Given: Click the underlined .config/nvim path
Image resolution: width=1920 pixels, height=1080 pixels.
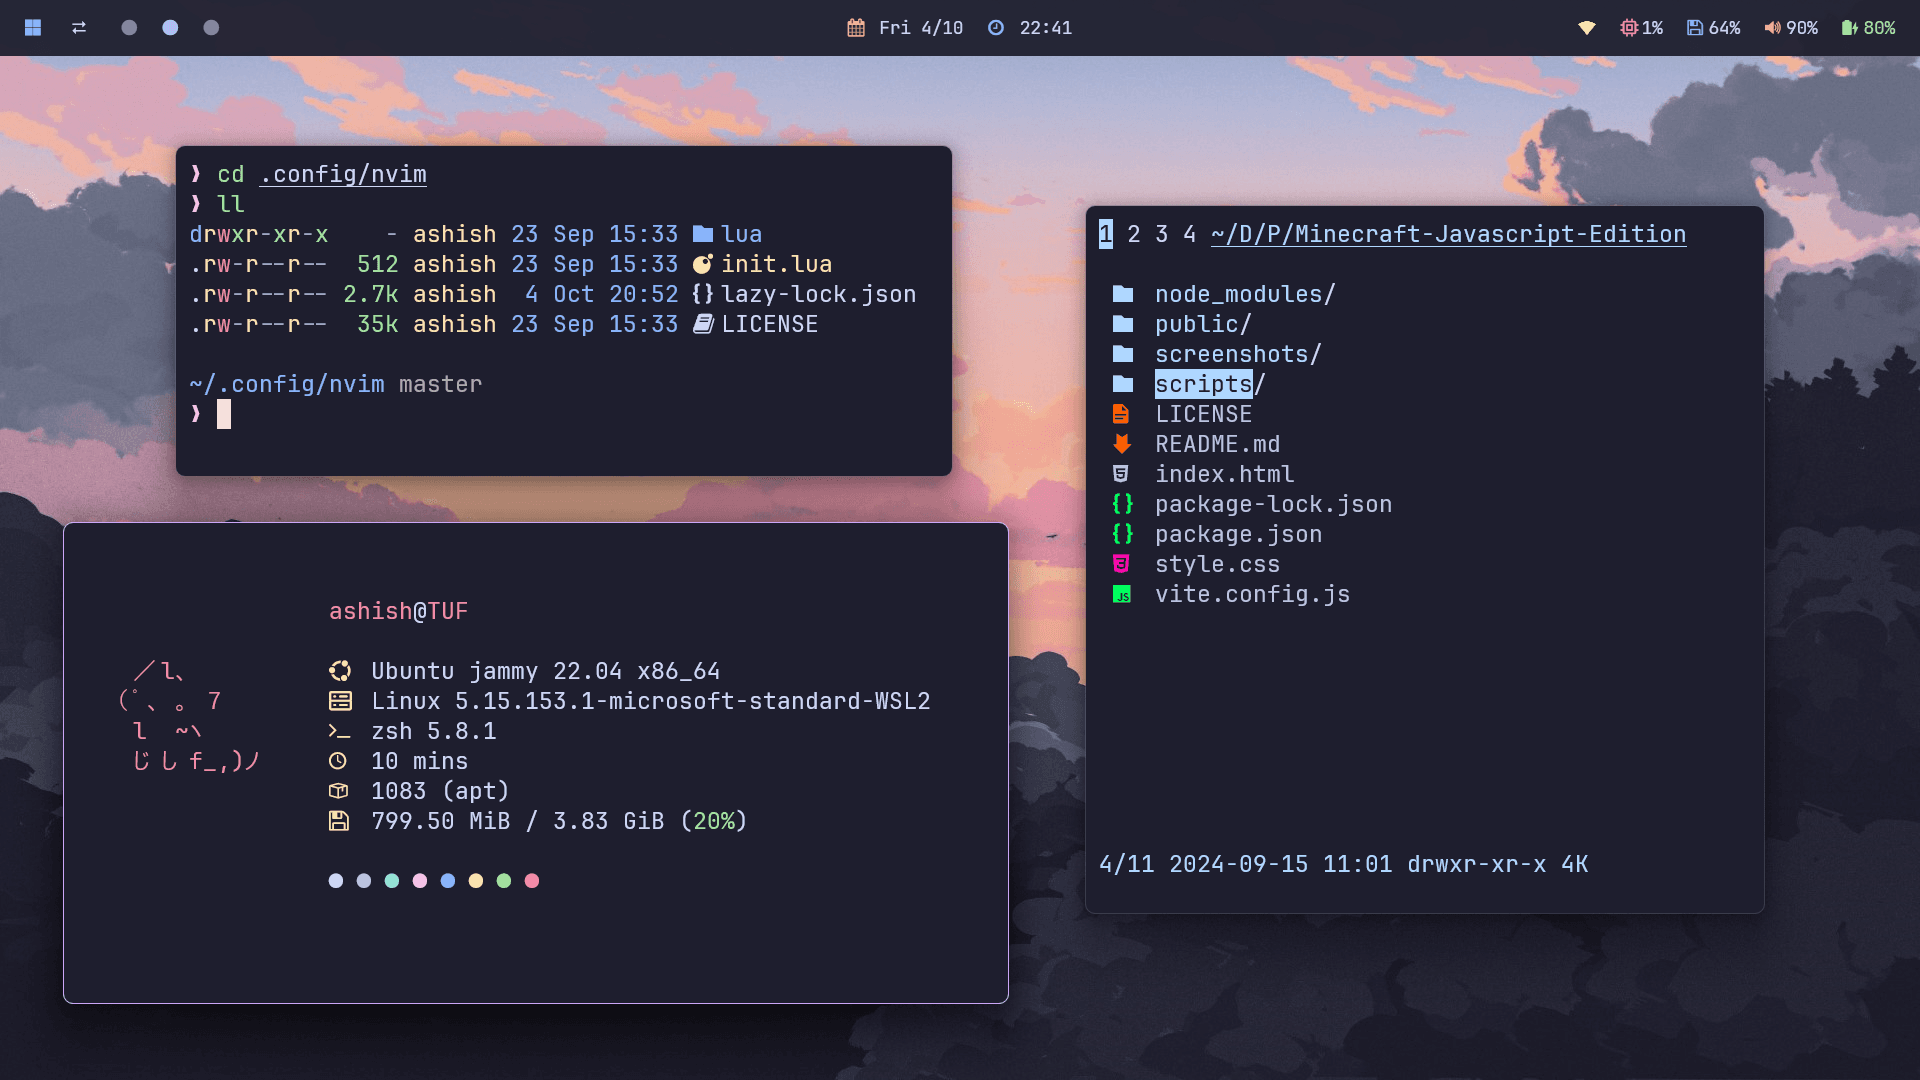Looking at the screenshot, I should click(x=343, y=174).
